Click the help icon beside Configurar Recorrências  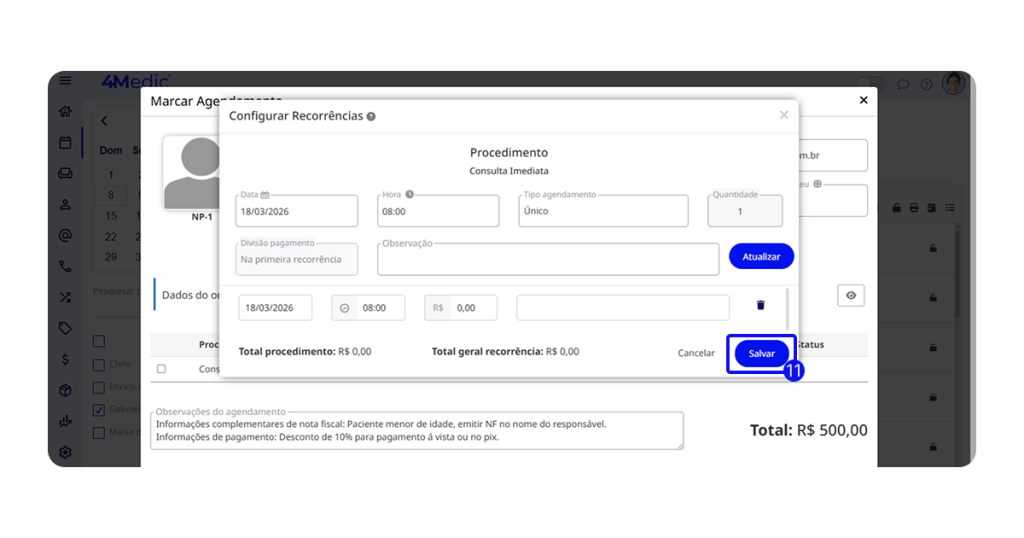pyautogui.click(x=371, y=116)
